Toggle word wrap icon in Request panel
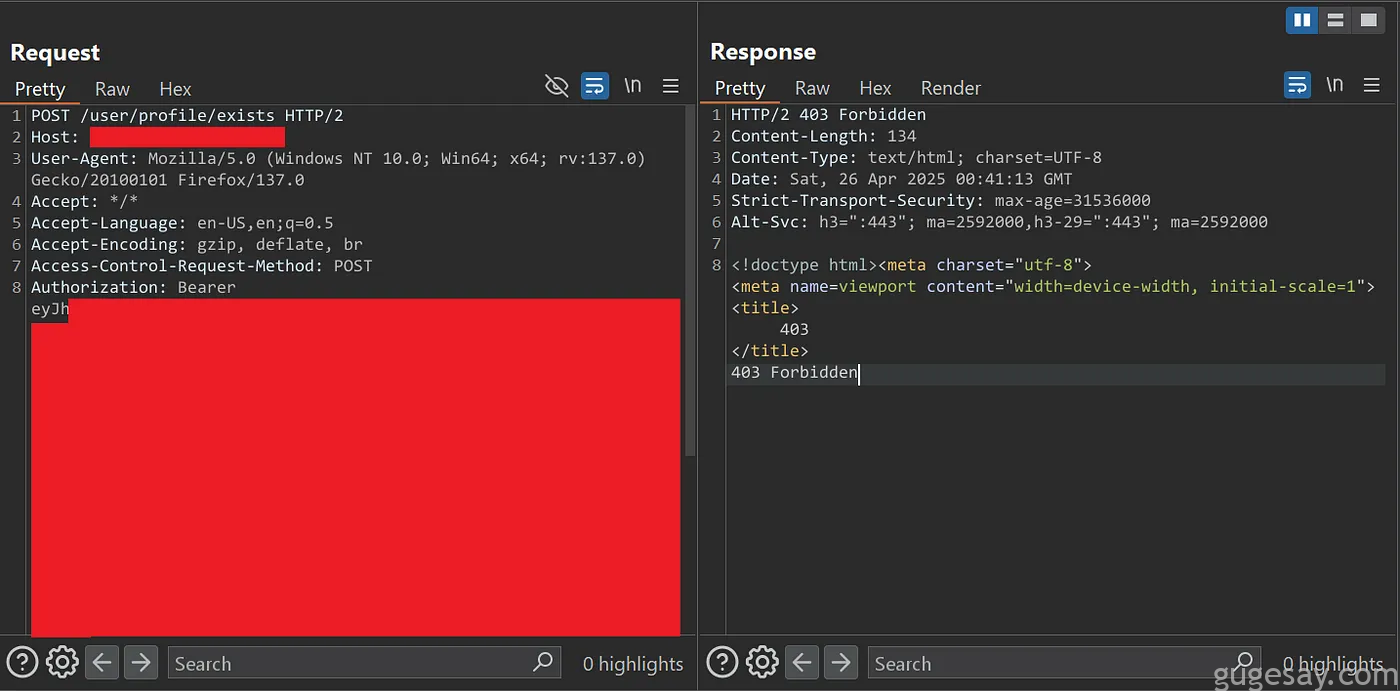This screenshot has width=1400, height=691. pos(595,86)
